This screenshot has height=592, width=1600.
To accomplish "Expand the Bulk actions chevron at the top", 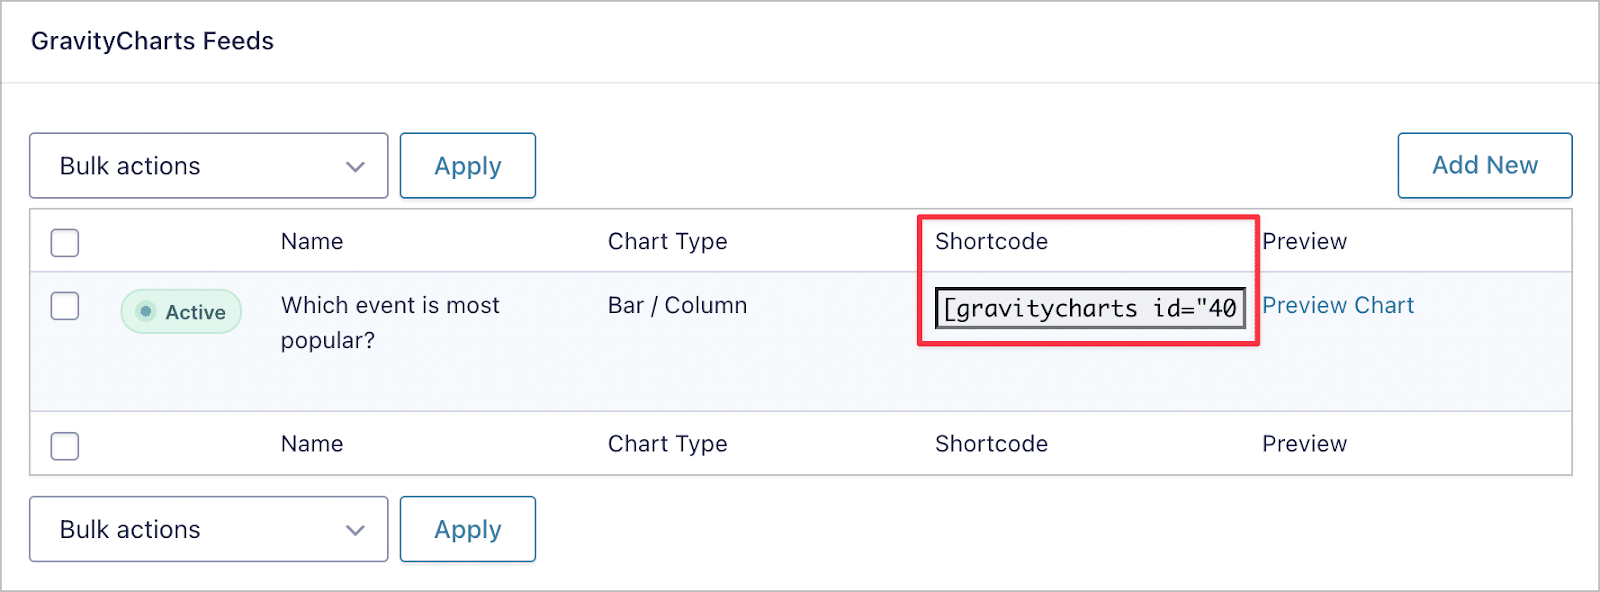I will (355, 165).
